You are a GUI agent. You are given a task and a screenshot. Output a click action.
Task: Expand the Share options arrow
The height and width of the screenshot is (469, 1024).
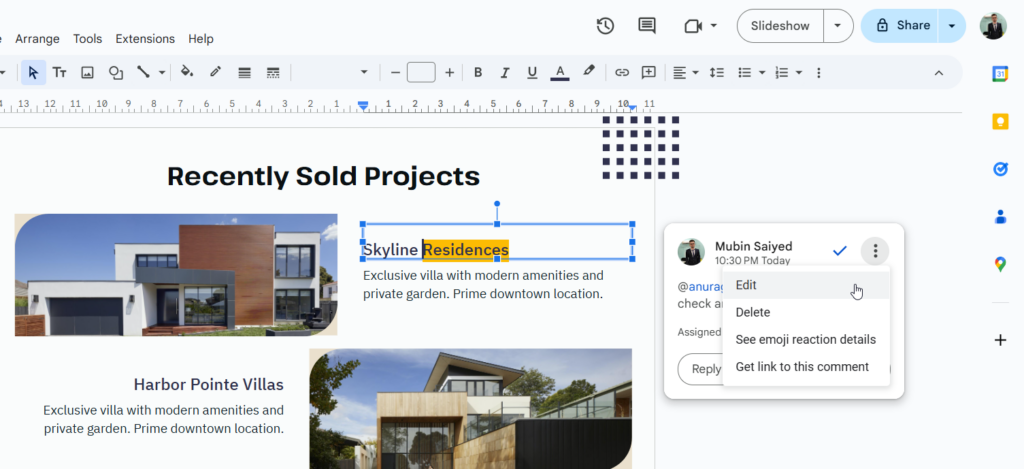tap(951, 26)
